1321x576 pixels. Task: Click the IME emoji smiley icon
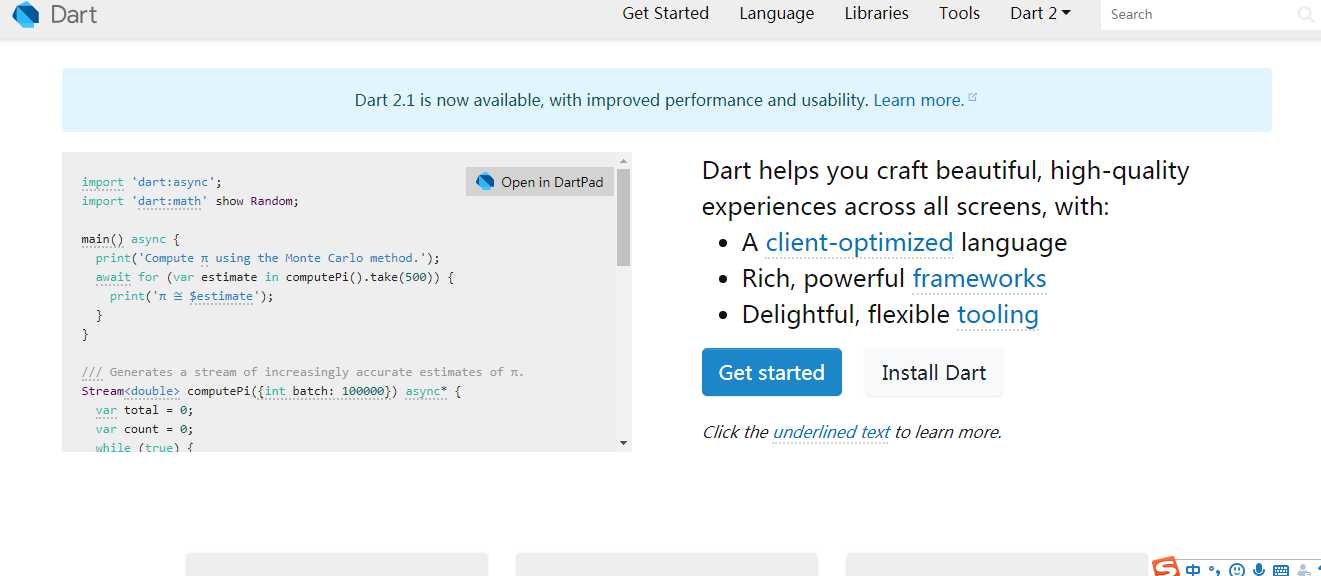[1237, 570]
